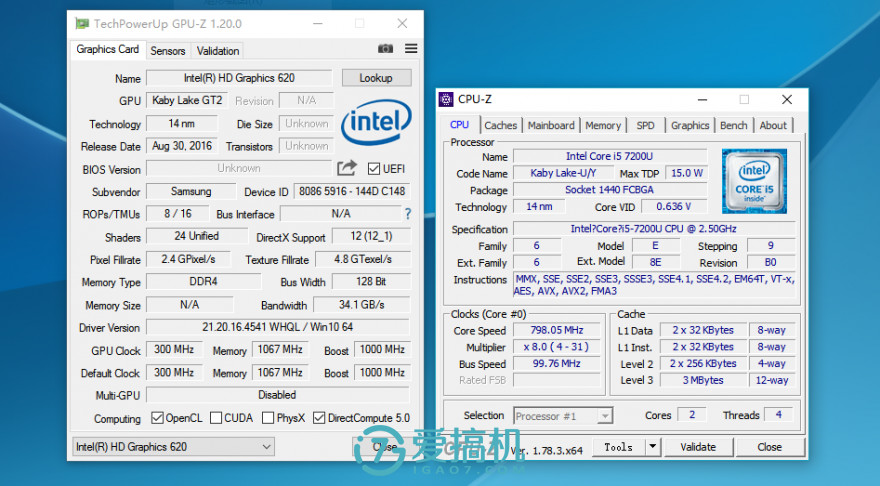The image size is (880, 486).
Task: Select the Graphics Card tab
Action: coord(107,49)
